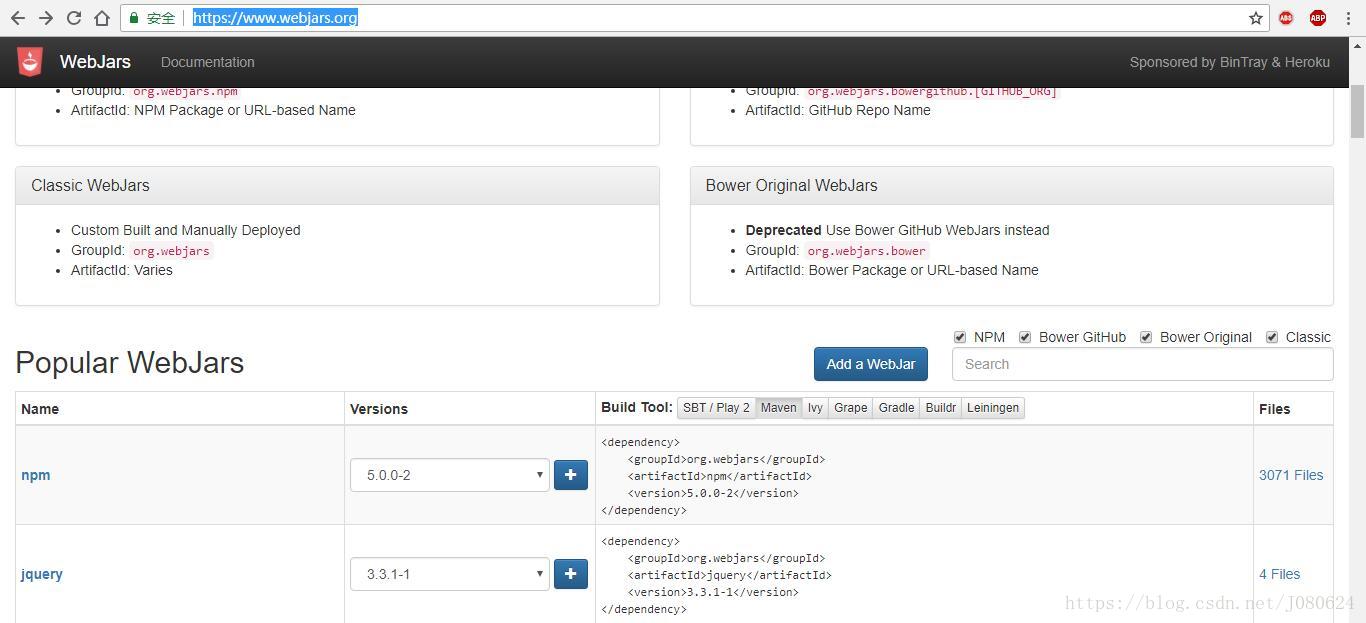Select the SBT / Play 2 build tool
Viewport: 1366px width, 623px height.
(x=716, y=408)
